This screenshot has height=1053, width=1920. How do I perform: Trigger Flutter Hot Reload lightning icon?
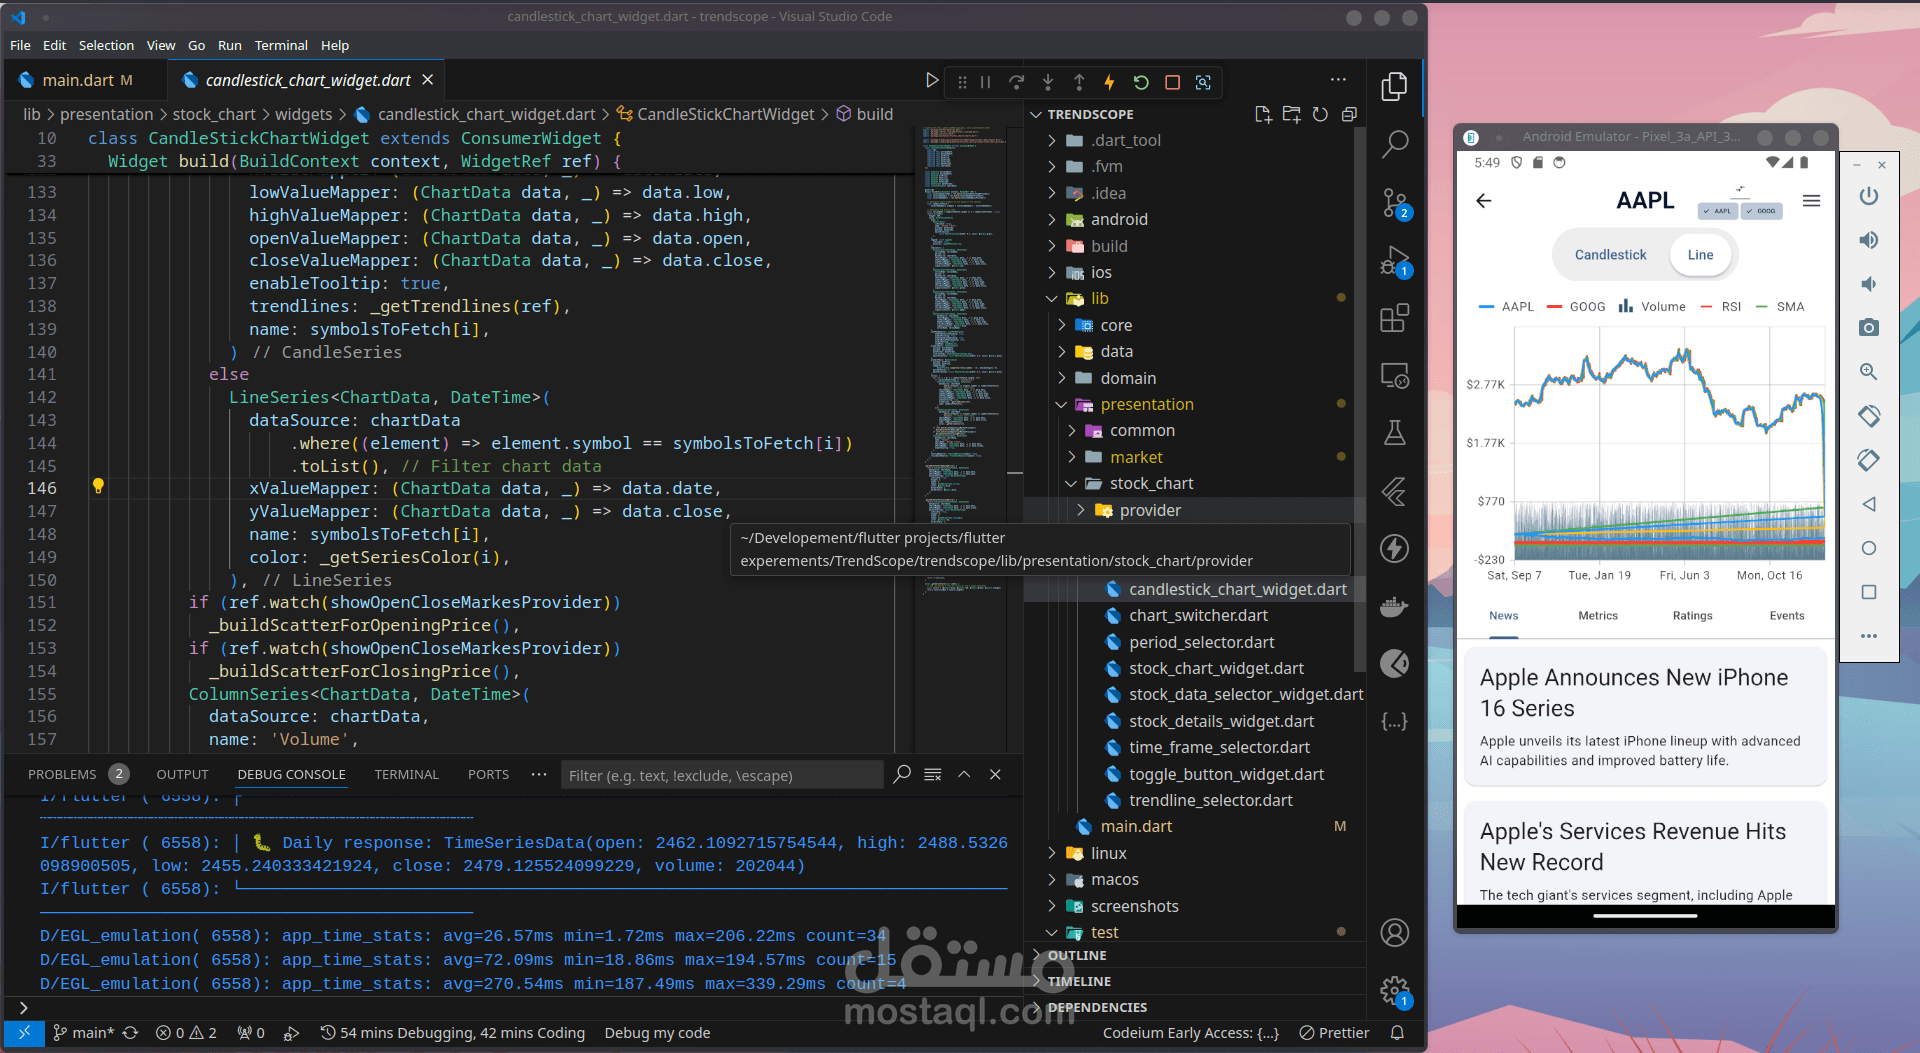(x=1109, y=82)
